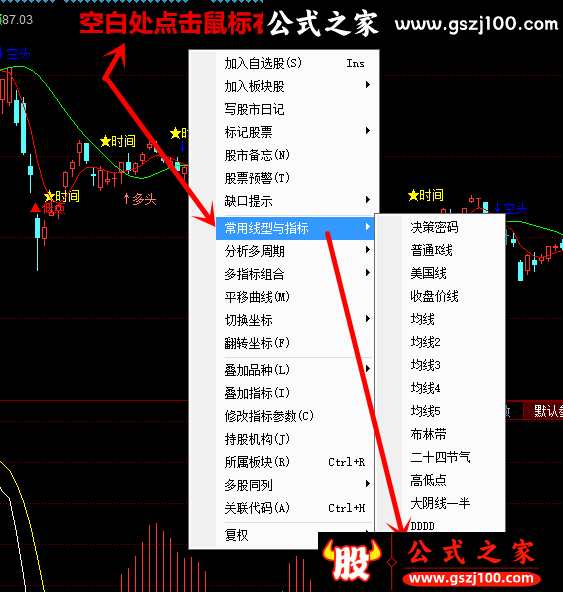
Task: Select 持股机构(J) menu item
Action: pyautogui.click(x=295, y=439)
